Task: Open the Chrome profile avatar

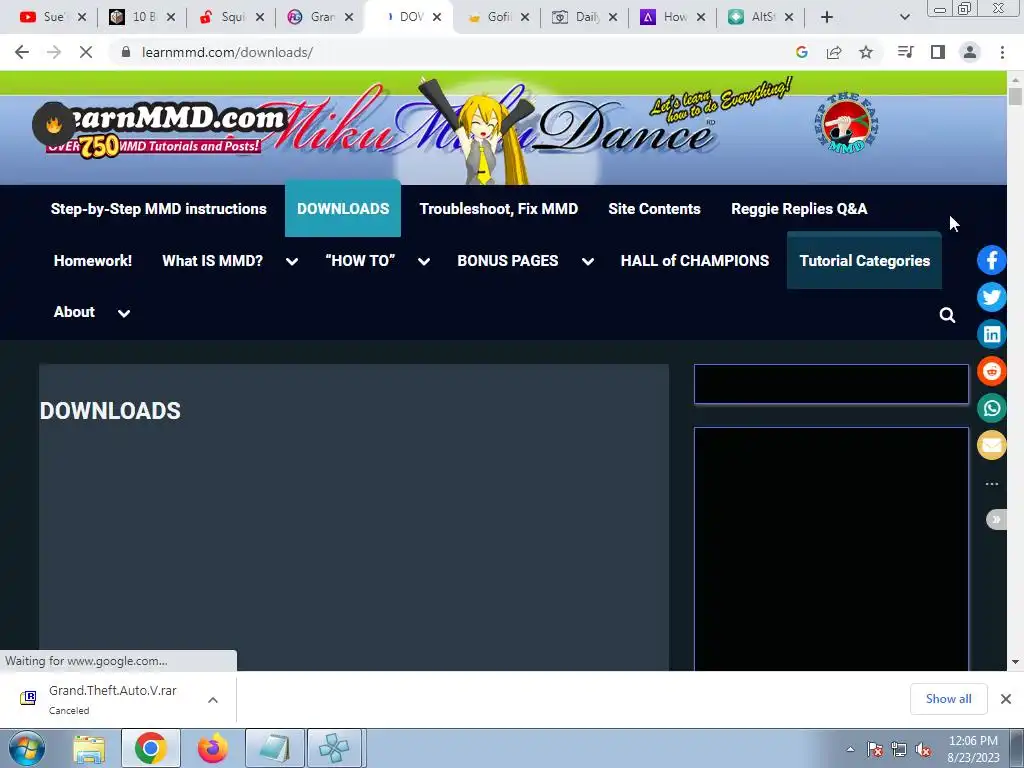Action: click(970, 52)
